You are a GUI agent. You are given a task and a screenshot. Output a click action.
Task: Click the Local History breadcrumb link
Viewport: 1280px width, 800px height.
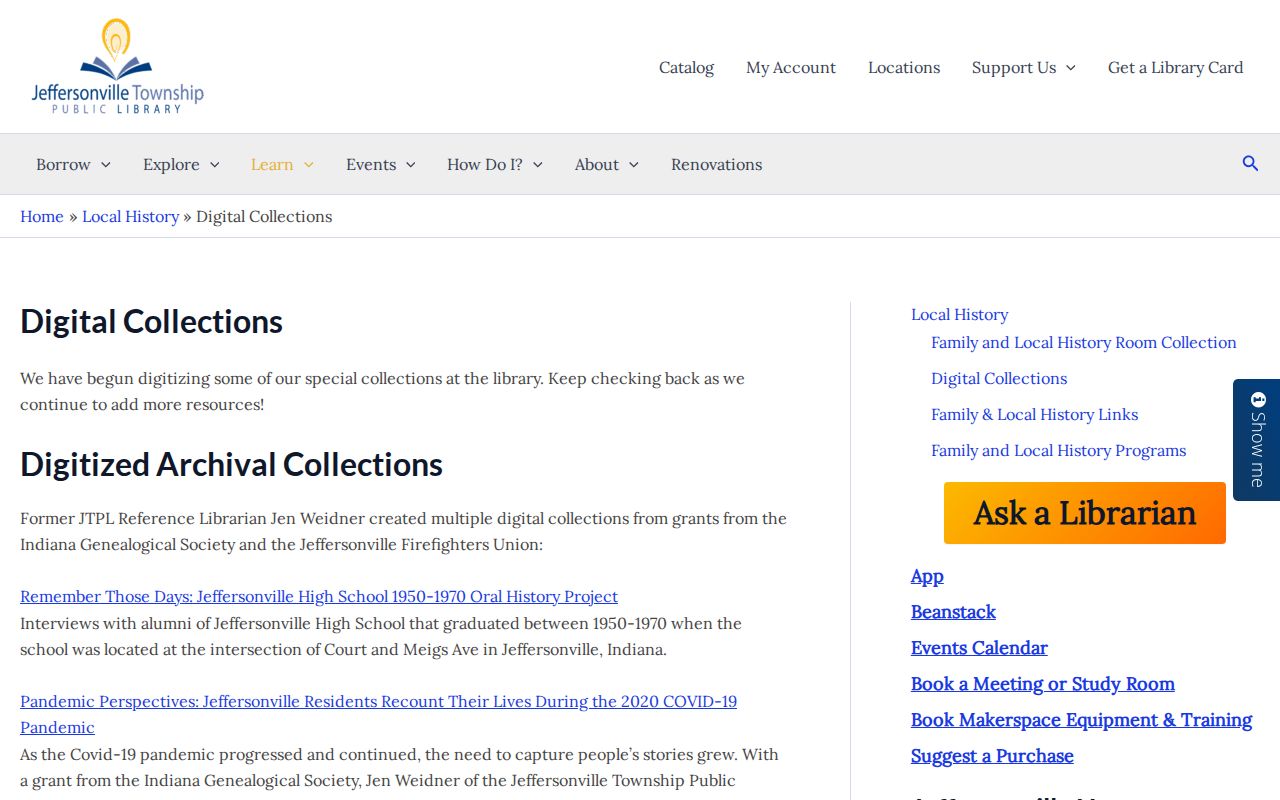(131, 217)
